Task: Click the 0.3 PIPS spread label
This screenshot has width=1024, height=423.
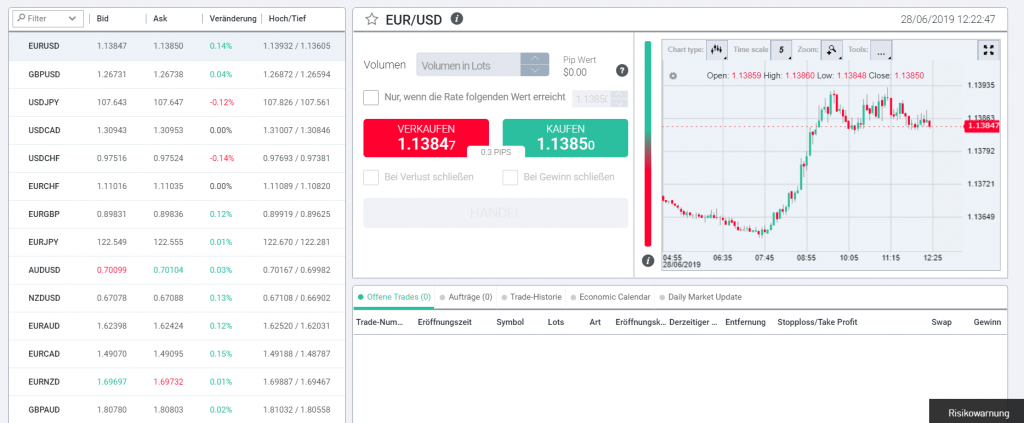Action: click(496, 151)
